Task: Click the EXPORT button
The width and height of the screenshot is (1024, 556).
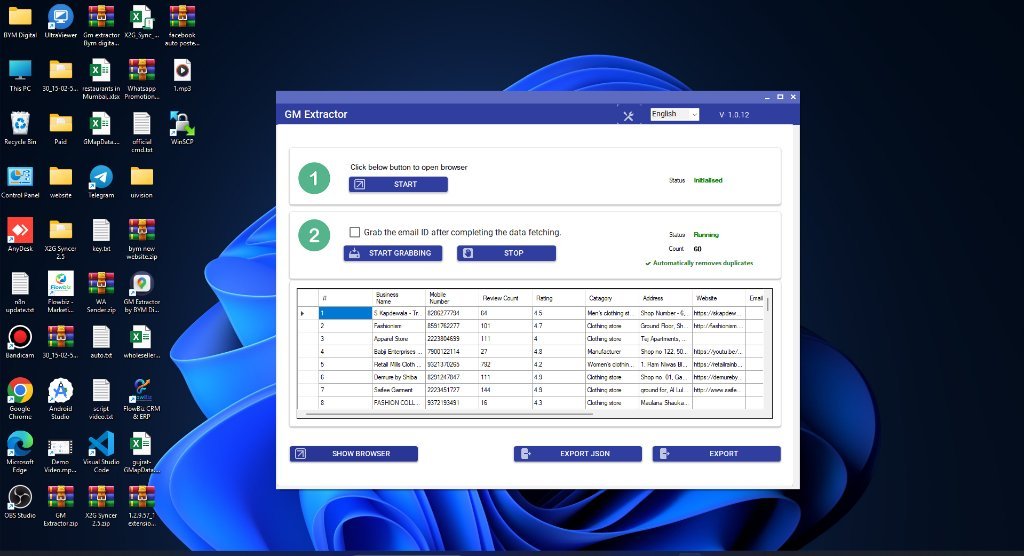Action: tap(716, 453)
